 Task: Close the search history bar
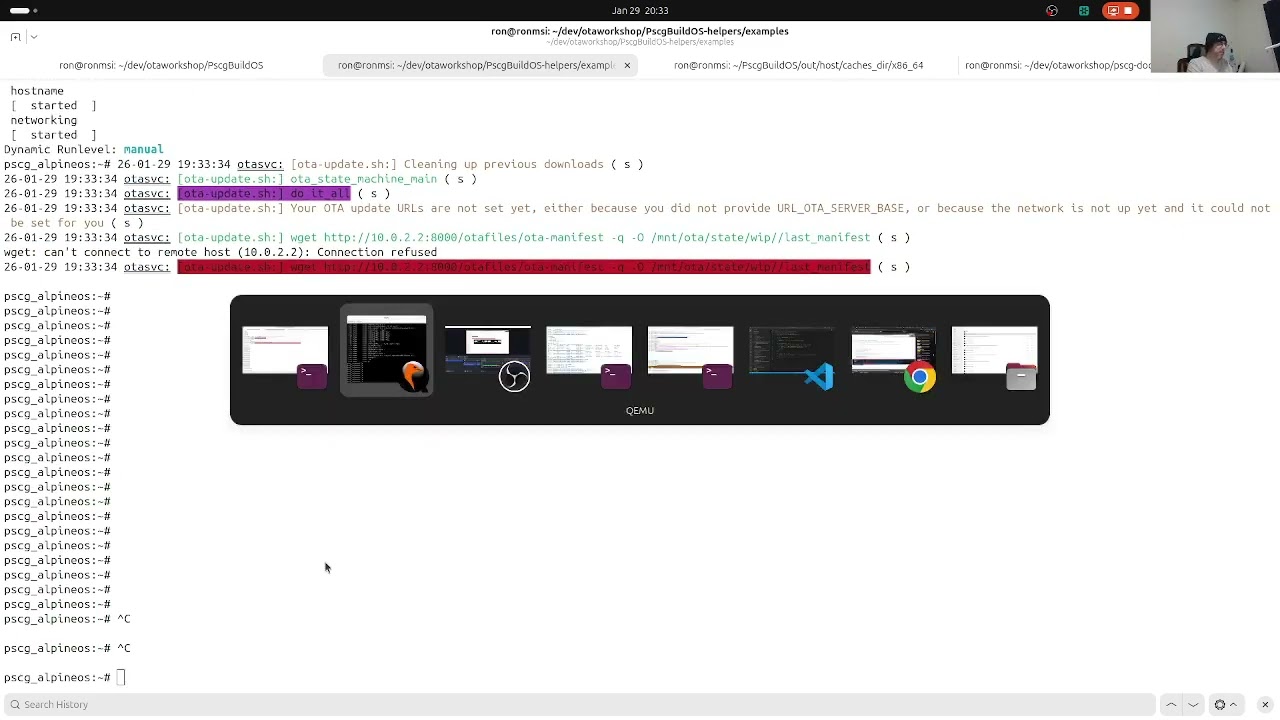point(1265,705)
